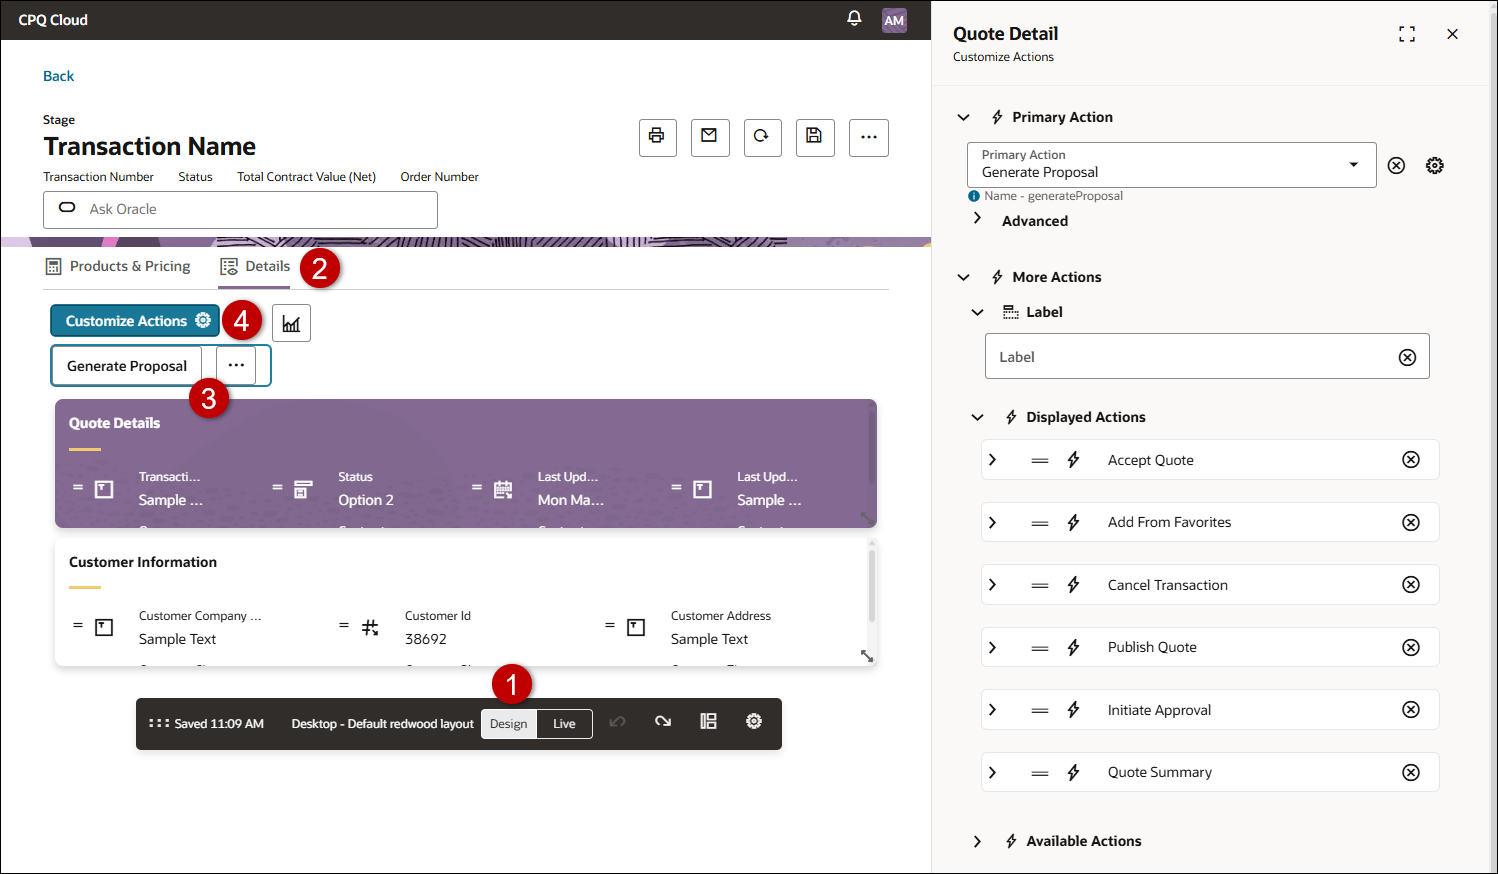Click the undo arrow in the bottom toolbar
1498x874 pixels.
click(x=617, y=722)
